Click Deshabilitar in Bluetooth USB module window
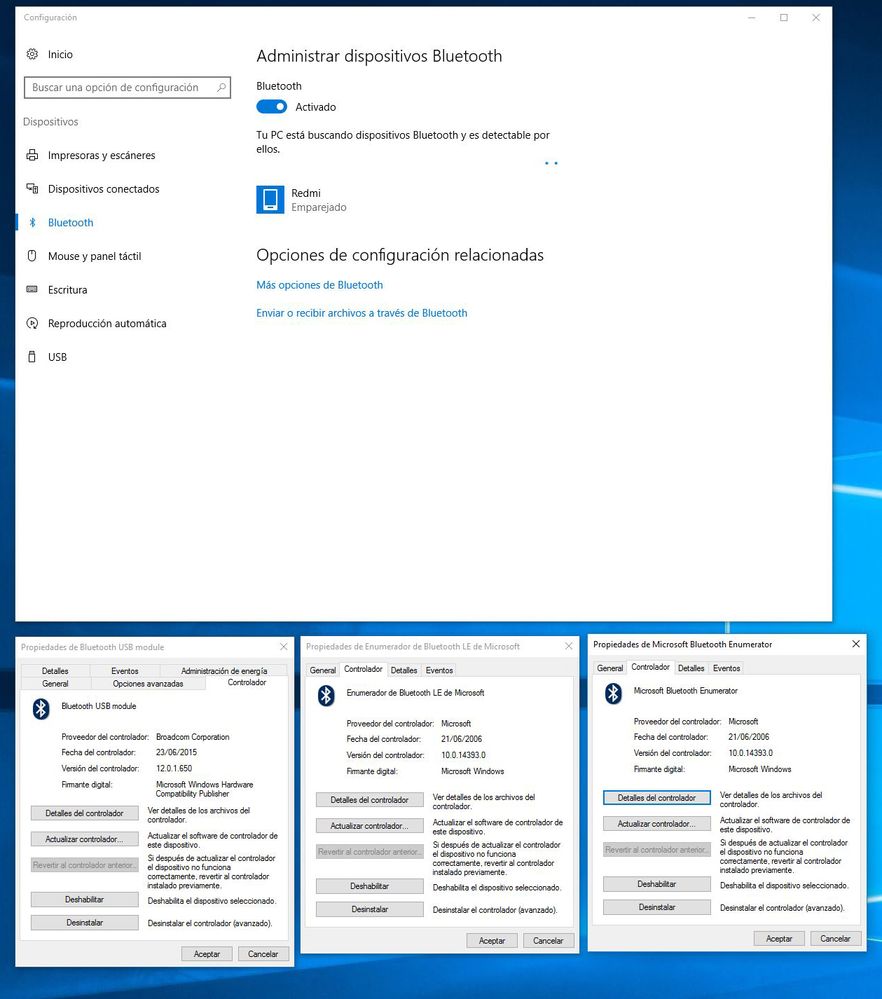Screen dimensions: 882x999 tap(85, 900)
